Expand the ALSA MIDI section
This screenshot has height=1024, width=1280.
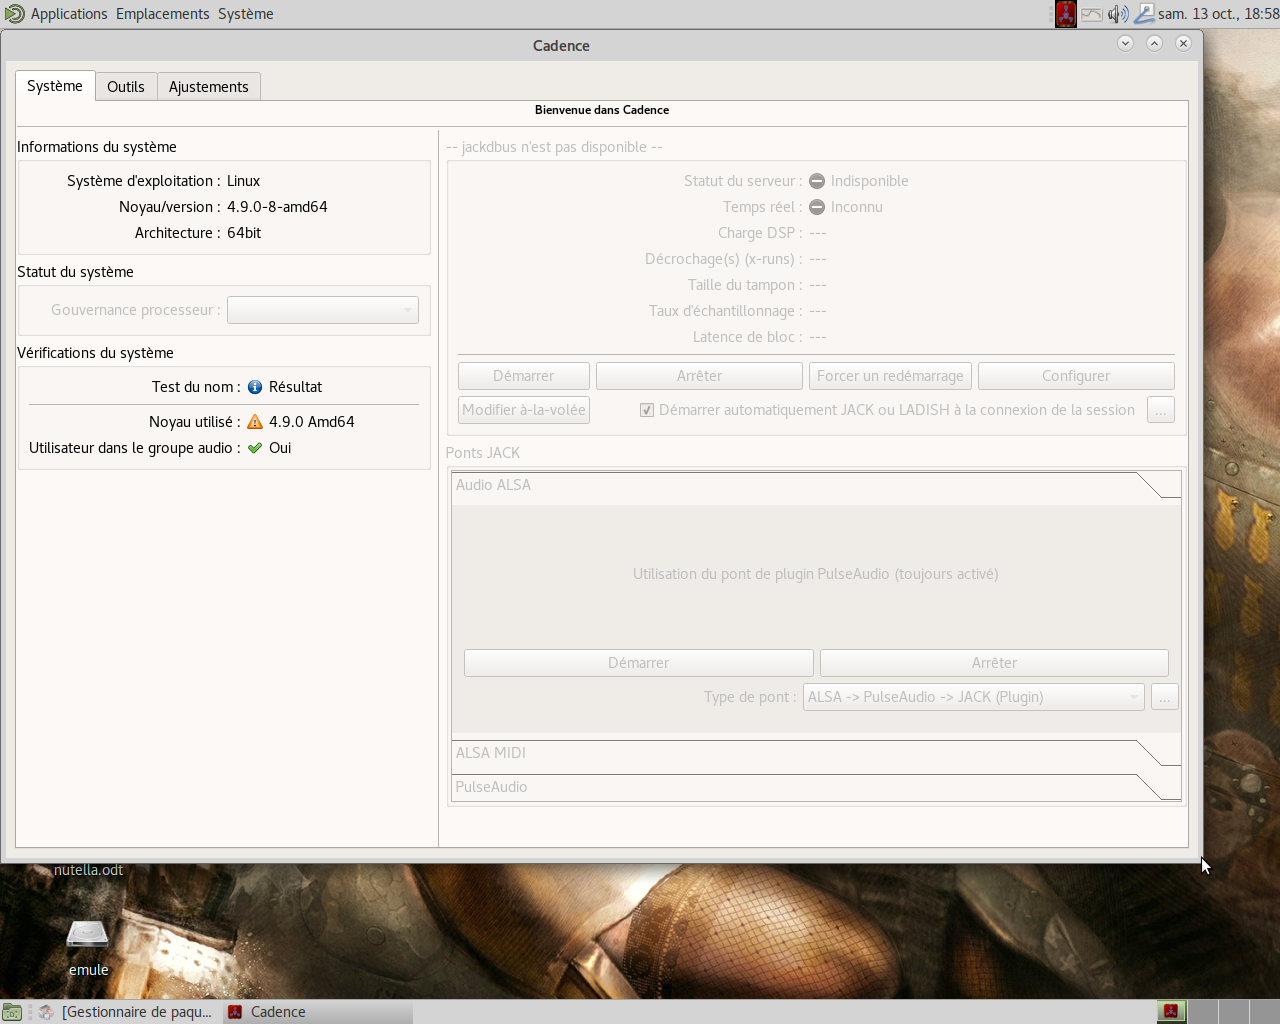(816, 753)
